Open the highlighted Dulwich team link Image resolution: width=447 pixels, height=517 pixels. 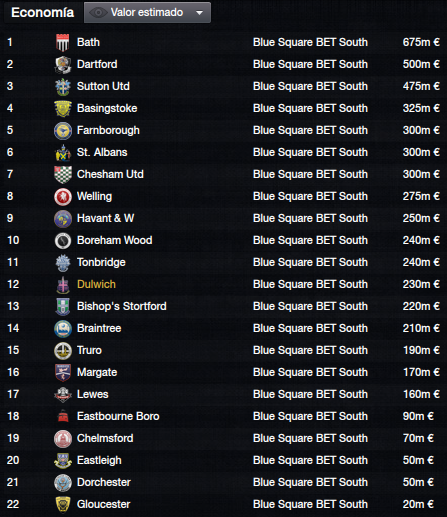pos(96,284)
